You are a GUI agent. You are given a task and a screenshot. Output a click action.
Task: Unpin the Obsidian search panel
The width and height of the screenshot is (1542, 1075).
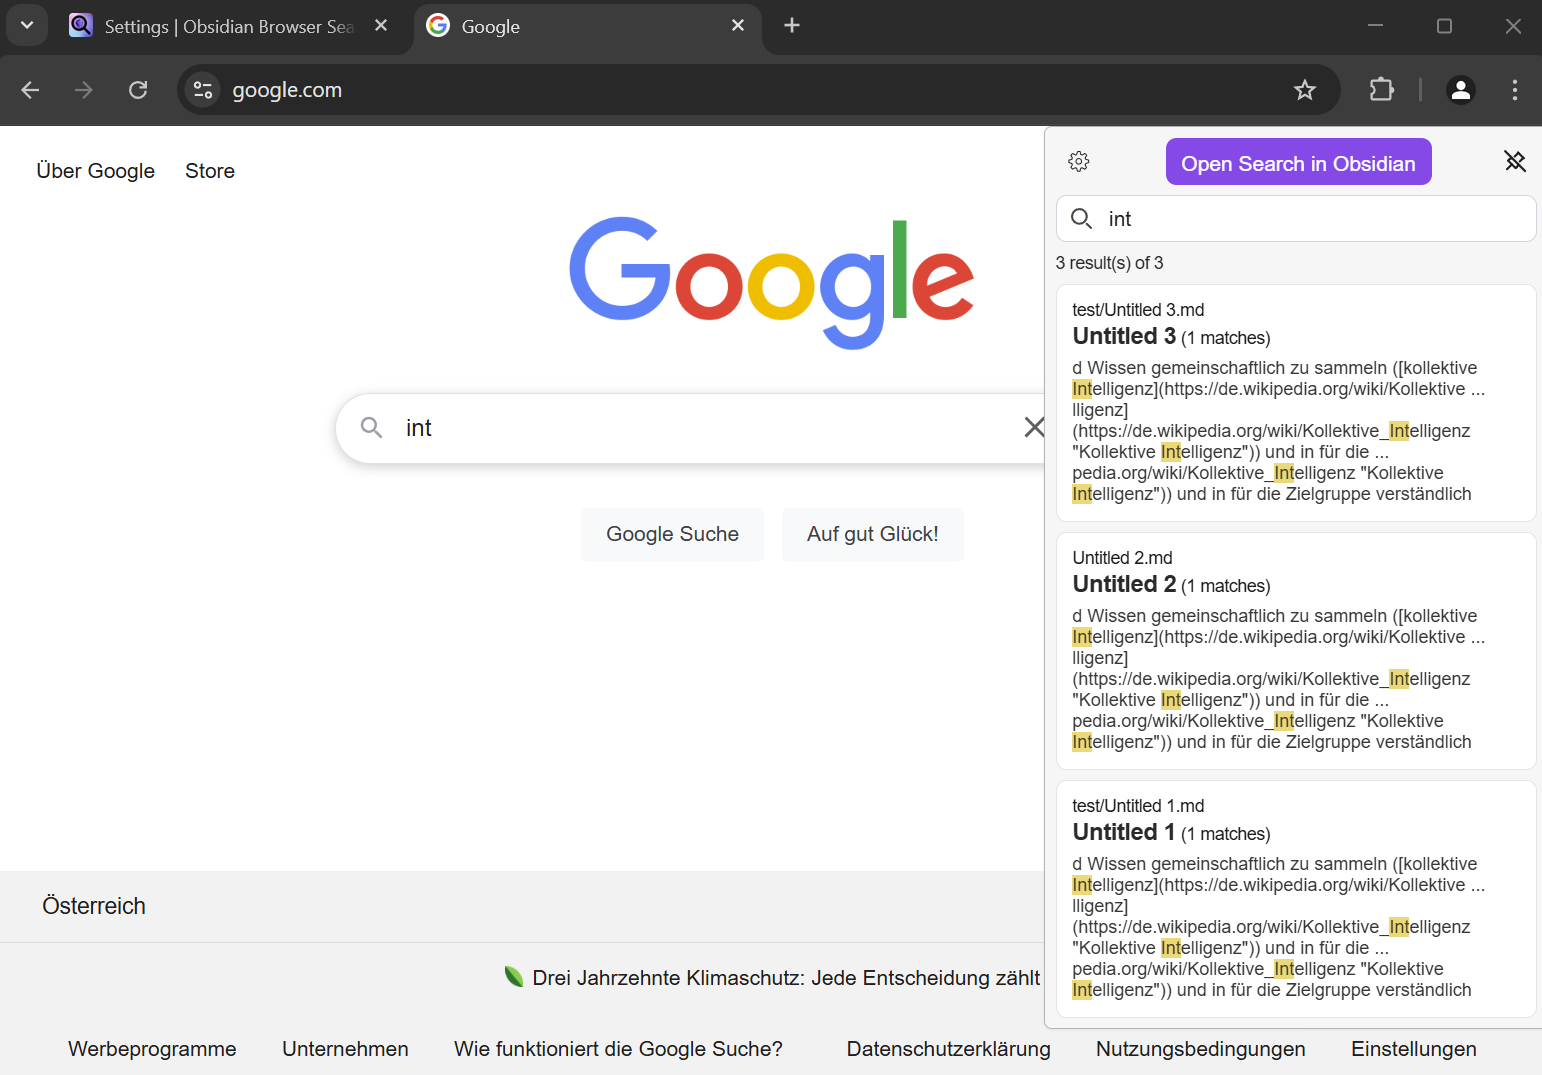pos(1515,161)
